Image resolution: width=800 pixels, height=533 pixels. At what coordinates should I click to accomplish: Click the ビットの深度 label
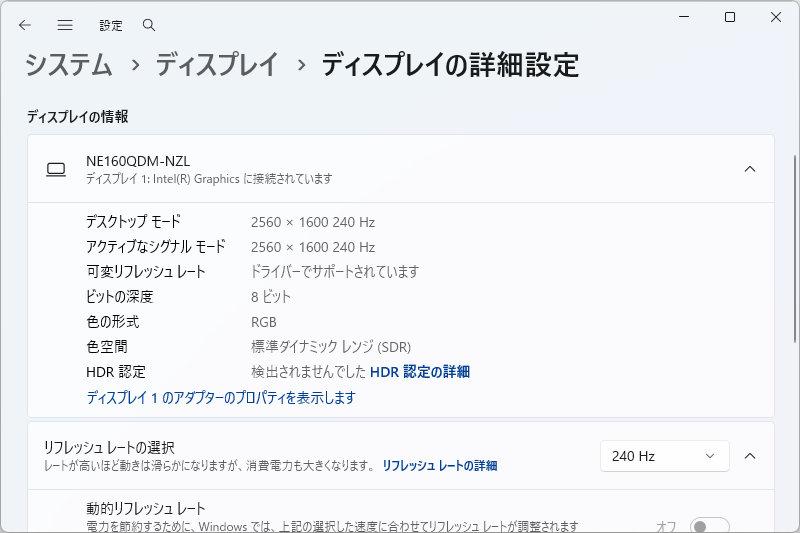(x=120, y=297)
